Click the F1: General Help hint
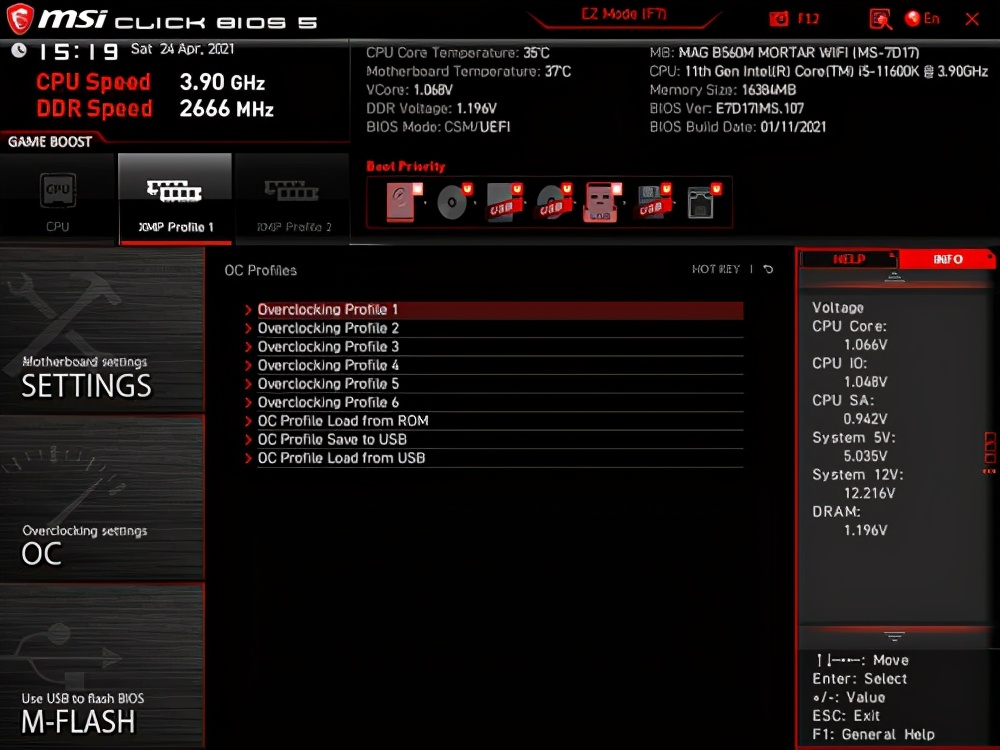This screenshot has height=750, width=1000. (x=873, y=735)
